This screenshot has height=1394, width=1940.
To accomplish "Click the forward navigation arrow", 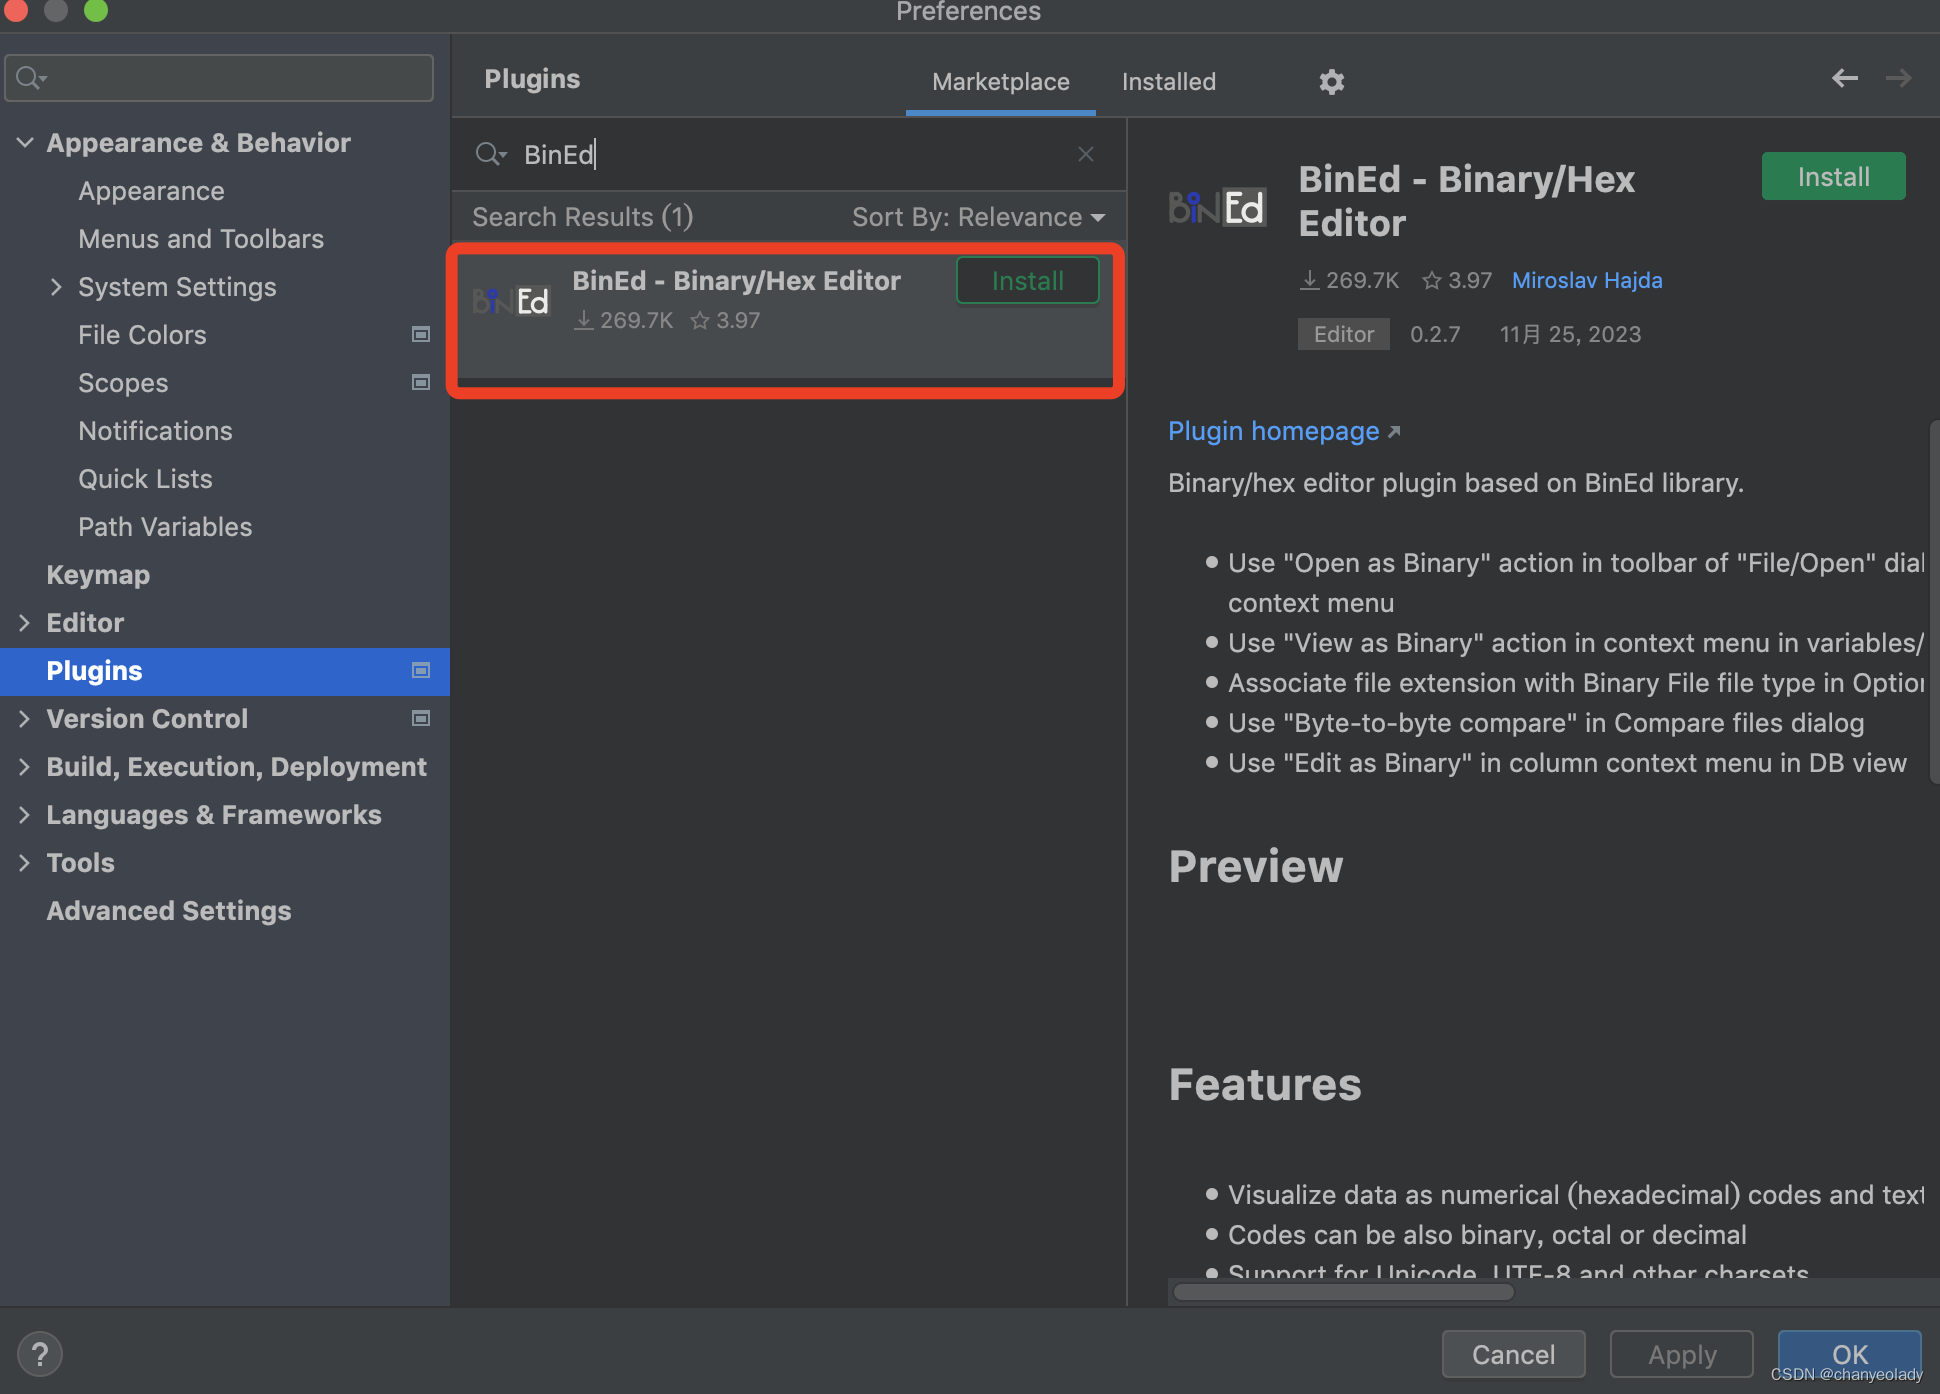I will [1898, 78].
